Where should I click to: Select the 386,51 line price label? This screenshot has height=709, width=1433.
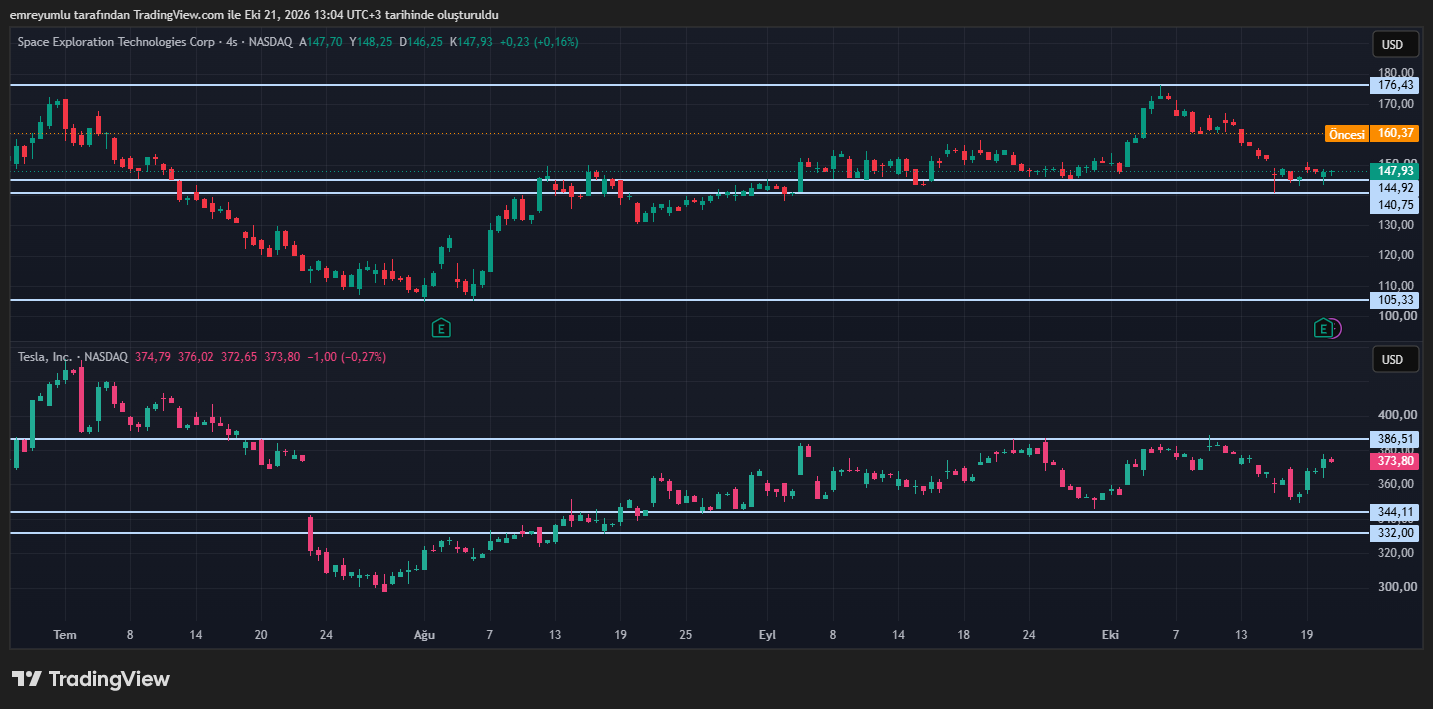click(x=1395, y=439)
